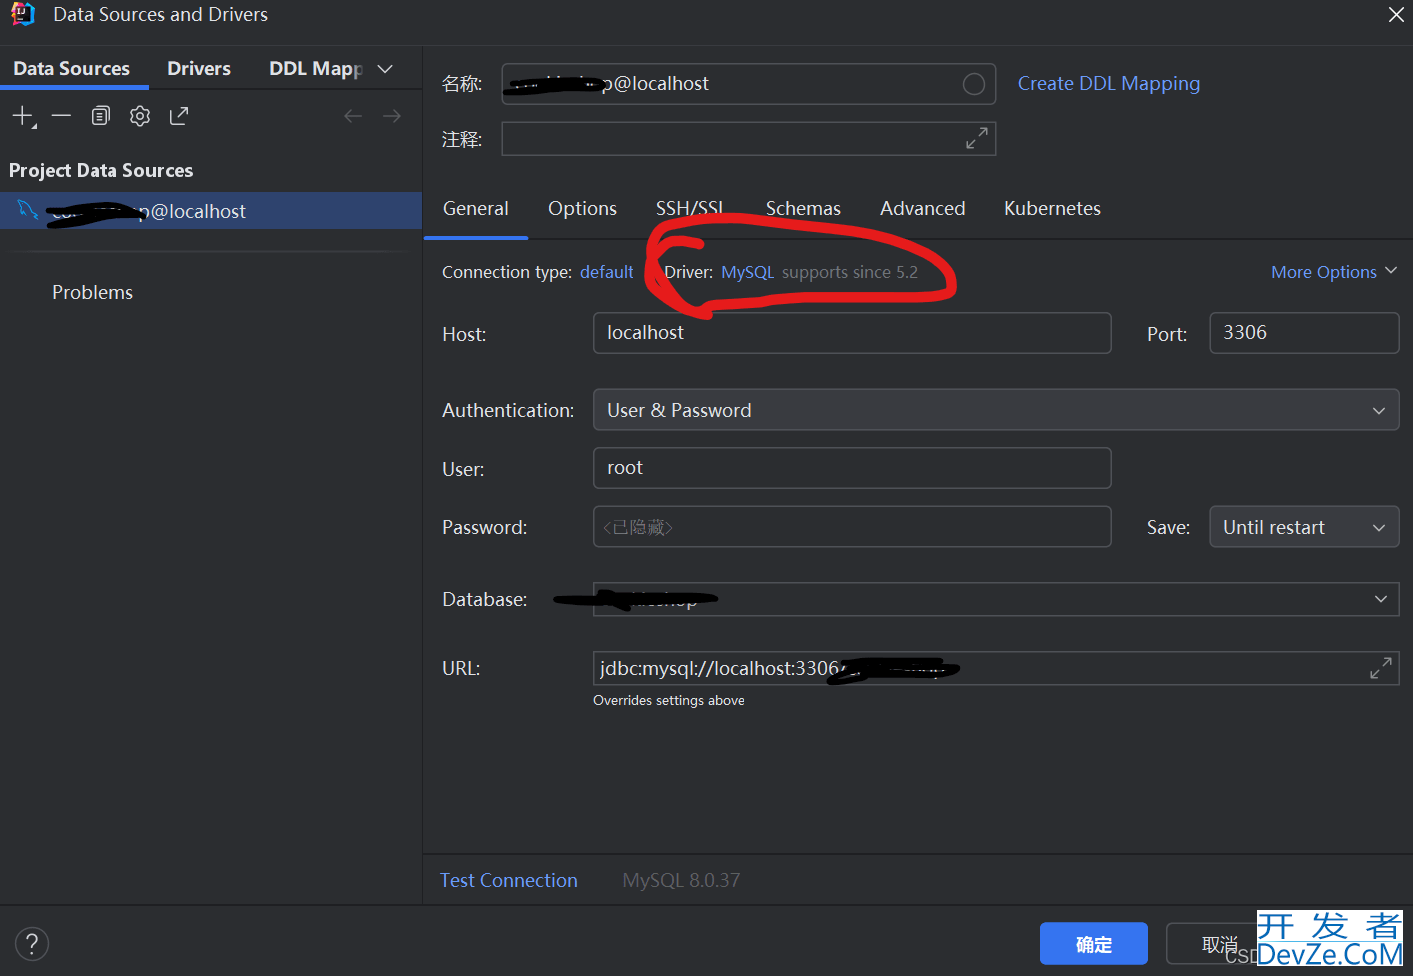This screenshot has height=976, width=1413.
Task: Click the IntelliJ app icon in title bar
Action: coord(23,14)
